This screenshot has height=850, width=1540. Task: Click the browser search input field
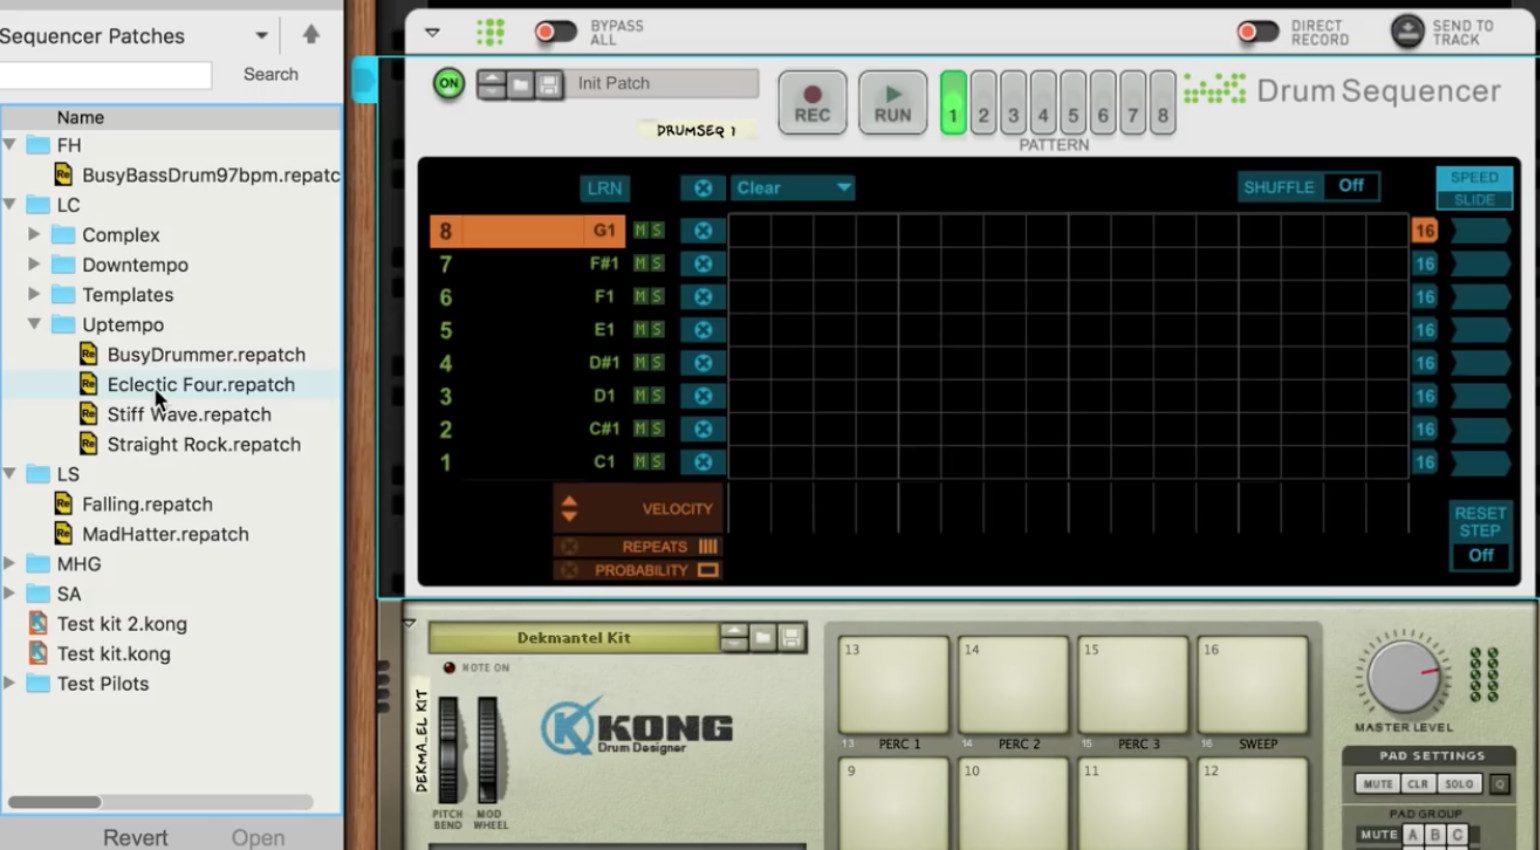[104, 75]
